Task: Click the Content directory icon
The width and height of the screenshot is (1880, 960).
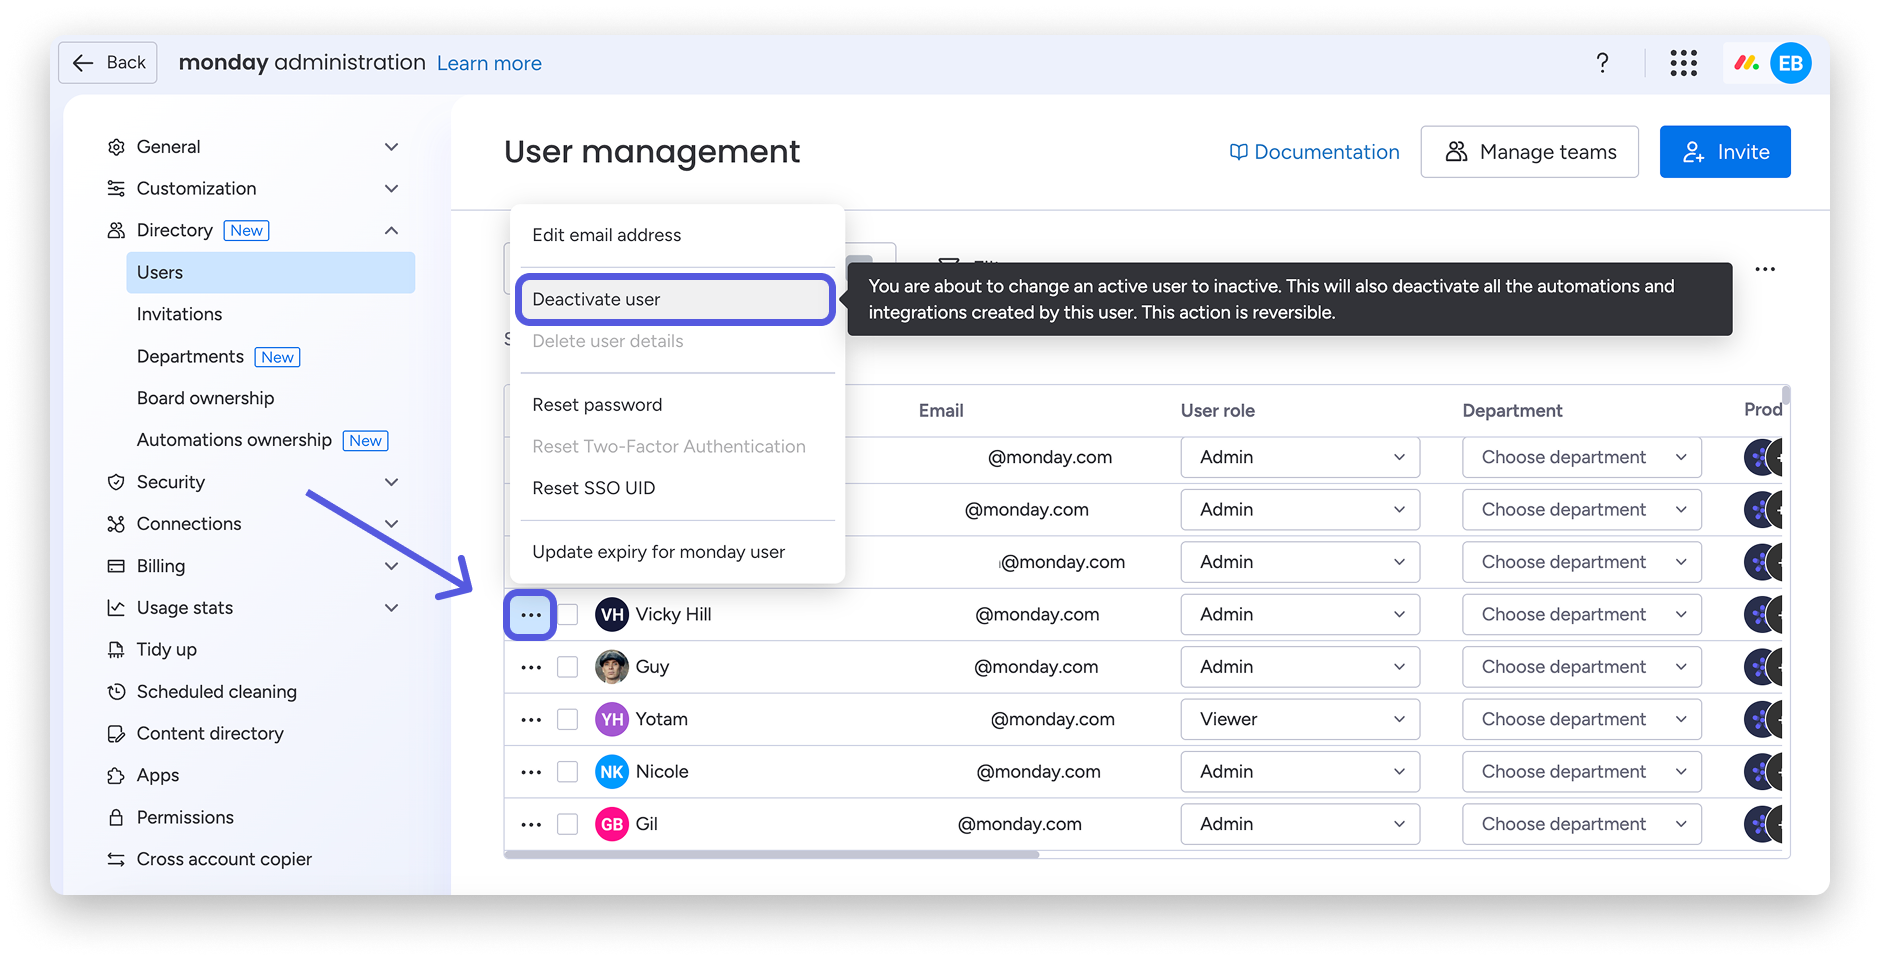Action: pyautogui.click(x=116, y=734)
